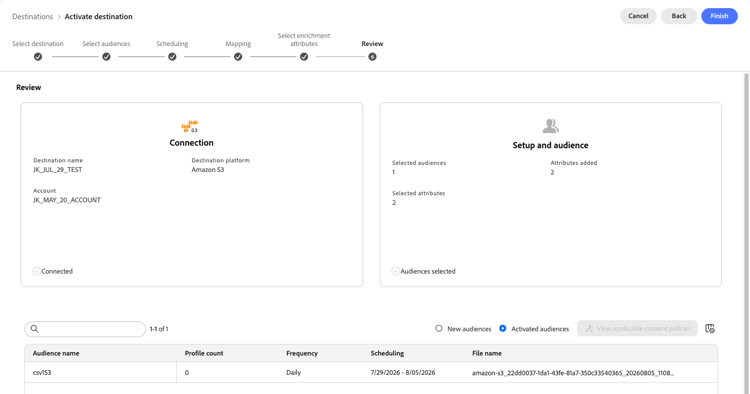The height and width of the screenshot is (394, 750).
Task: Click the Amazon S3 destination platform value
Action: pos(208,170)
